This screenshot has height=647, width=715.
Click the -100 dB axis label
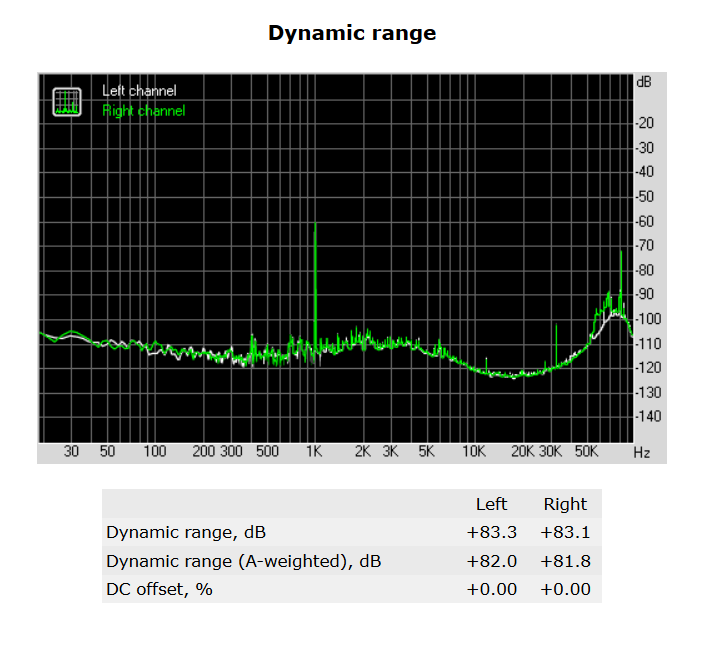click(648, 319)
